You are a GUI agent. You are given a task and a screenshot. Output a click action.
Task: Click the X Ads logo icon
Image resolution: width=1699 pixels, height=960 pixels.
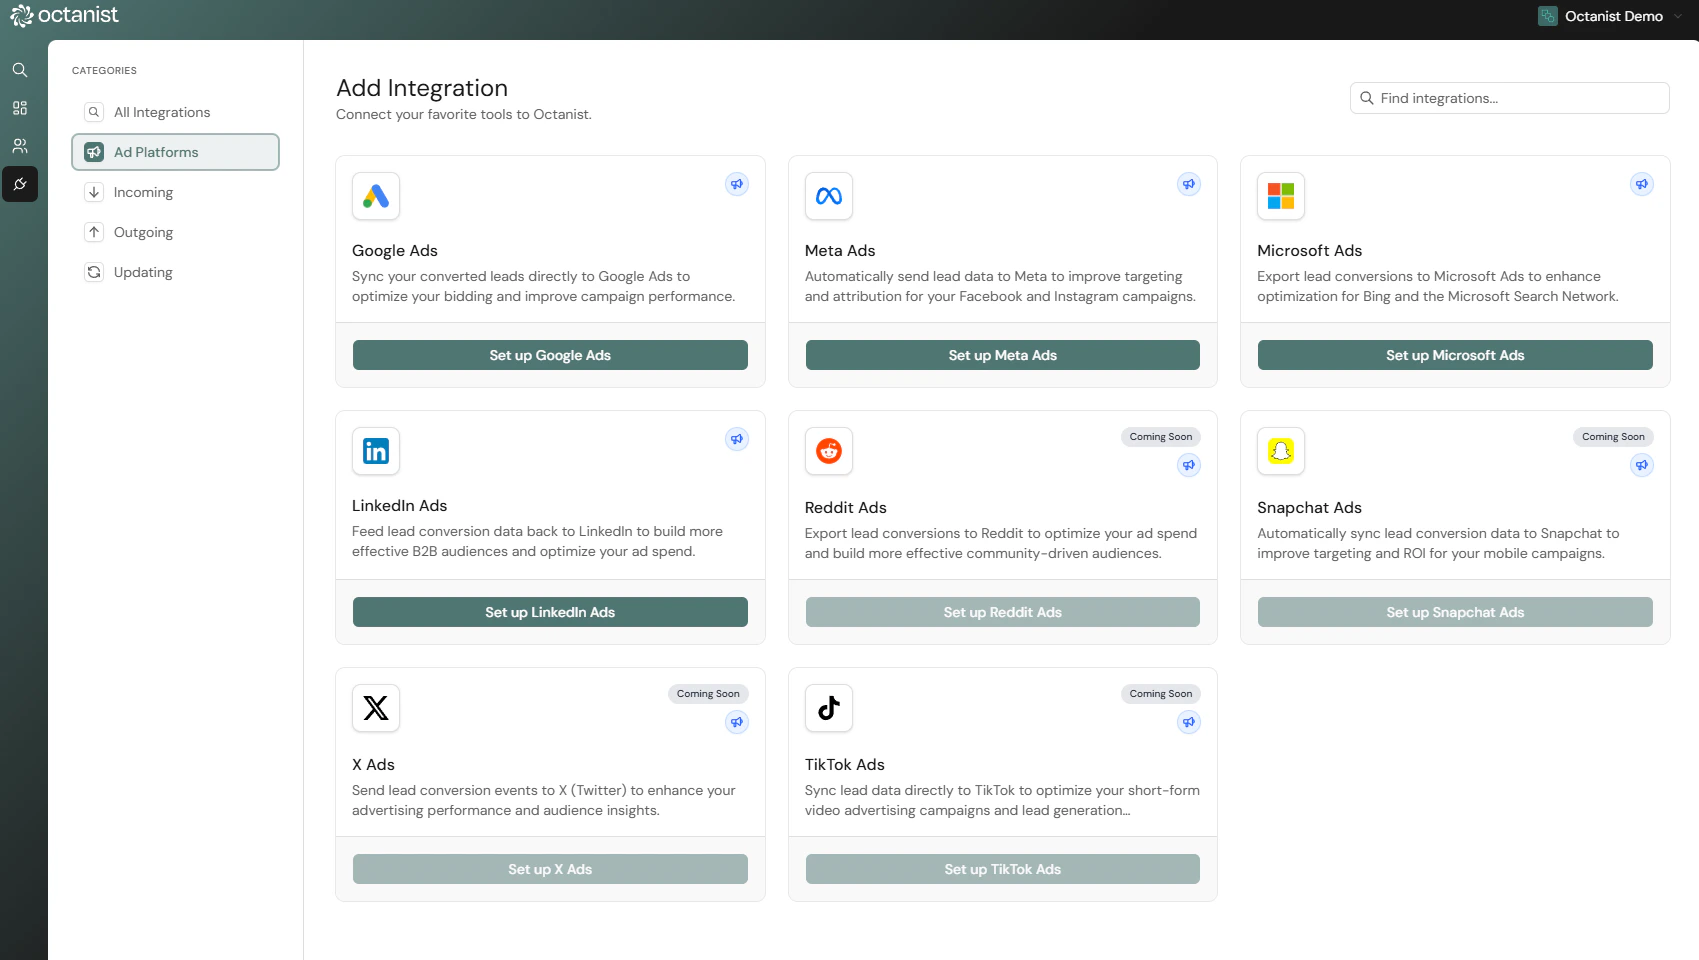[376, 708]
